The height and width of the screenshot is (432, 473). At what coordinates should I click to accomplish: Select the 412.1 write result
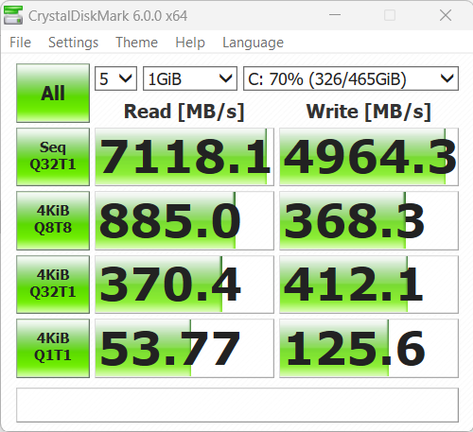[369, 284]
